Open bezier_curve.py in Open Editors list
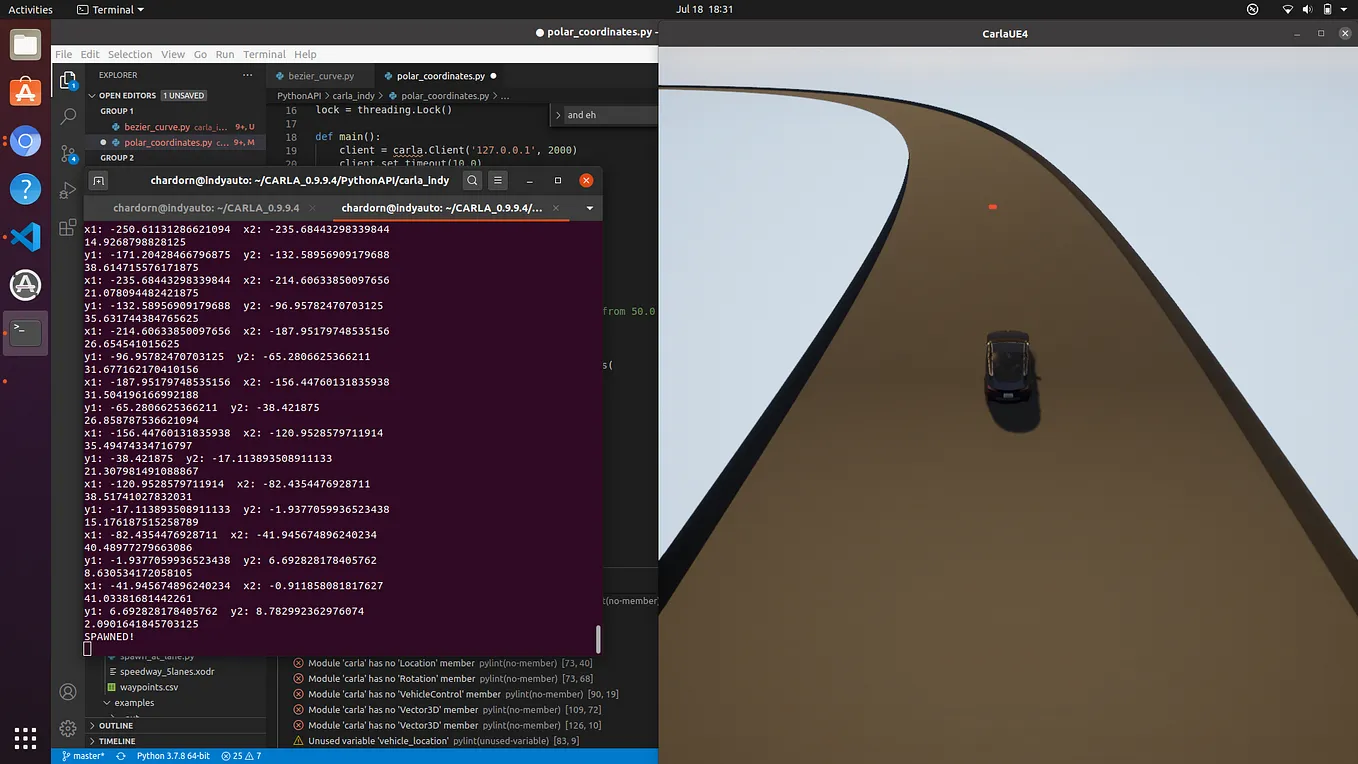Image resolution: width=1358 pixels, height=764 pixels. [x=157, y=127]
